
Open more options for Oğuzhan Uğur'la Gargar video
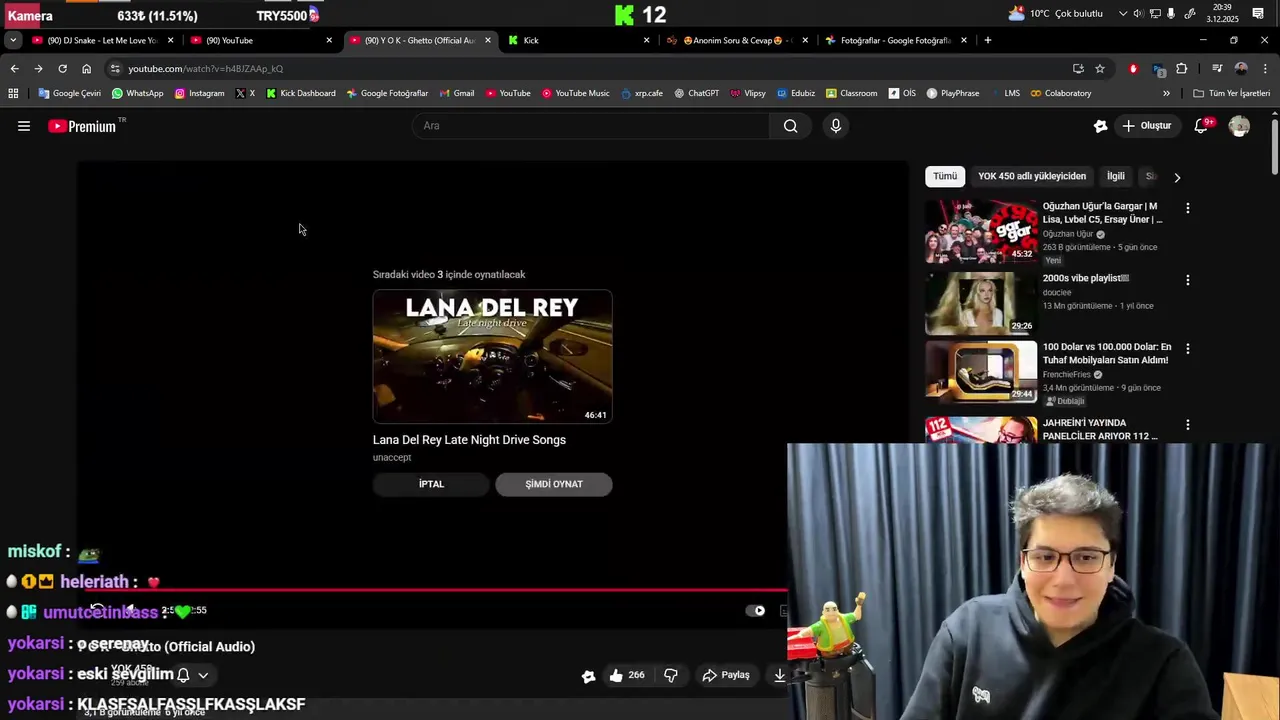(x=1188, y=208)
